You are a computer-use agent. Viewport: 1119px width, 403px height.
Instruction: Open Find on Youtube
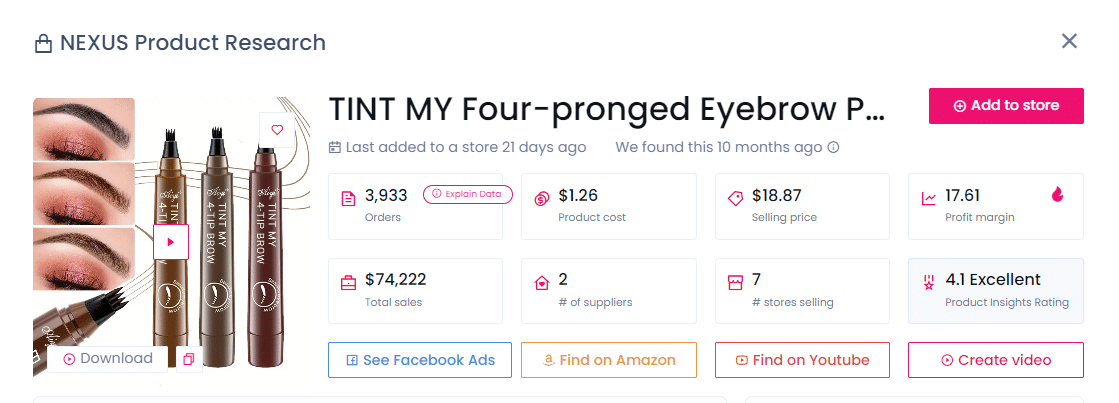click(802, 360)
